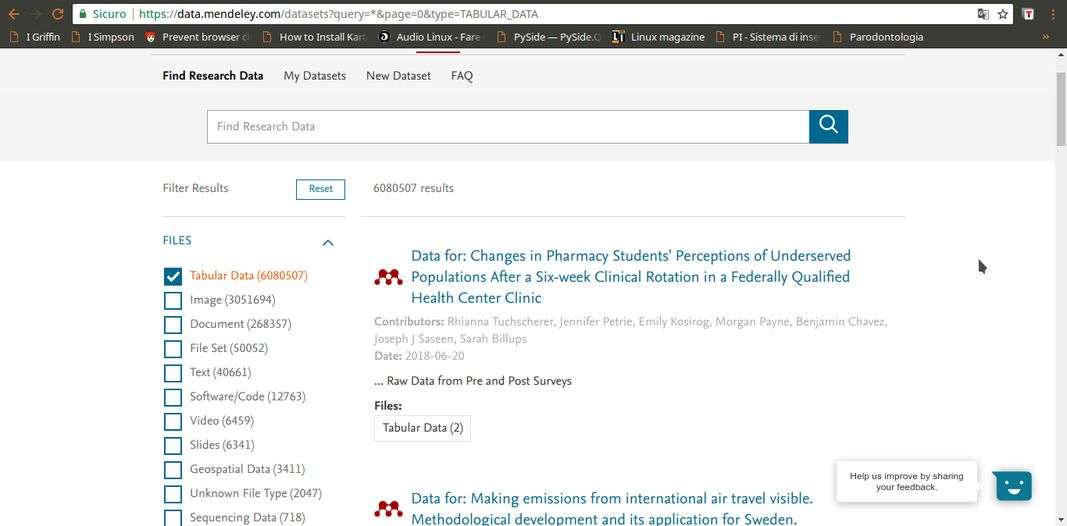Show more bookmarks via the overflow chevron
This screenshot has height=526, width=1067.
(x=1046, y=37)
